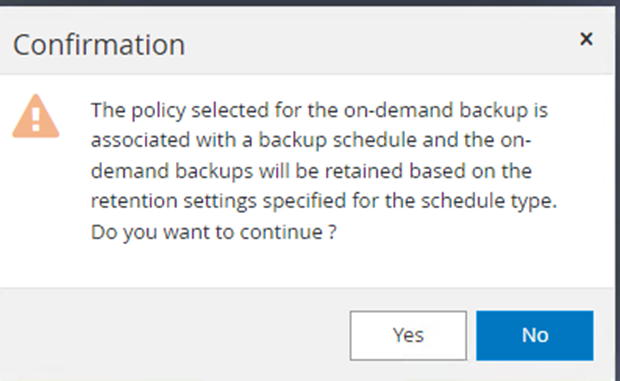
Task: Click the word "on-demand" in the first line
Action: 398,110
